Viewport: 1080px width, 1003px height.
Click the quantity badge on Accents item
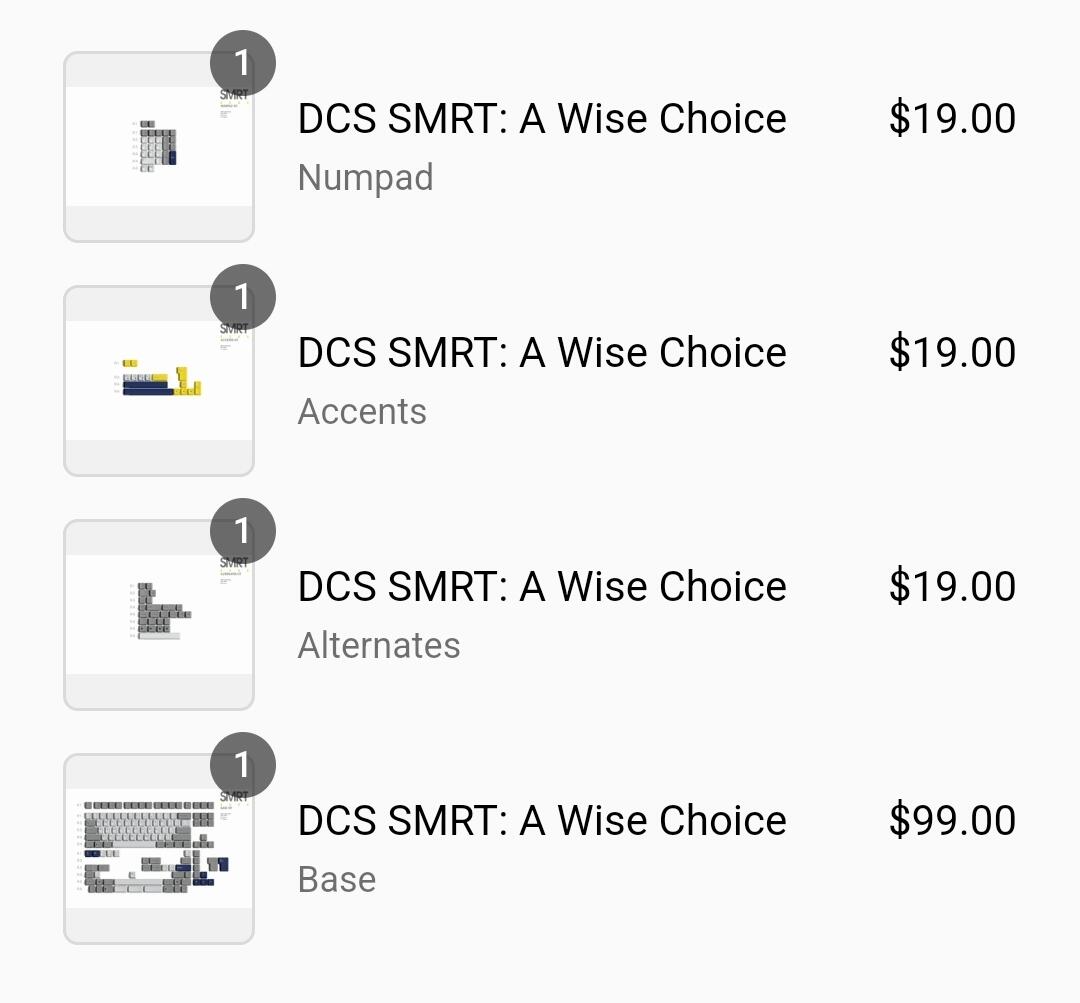(x=242, y=298)
